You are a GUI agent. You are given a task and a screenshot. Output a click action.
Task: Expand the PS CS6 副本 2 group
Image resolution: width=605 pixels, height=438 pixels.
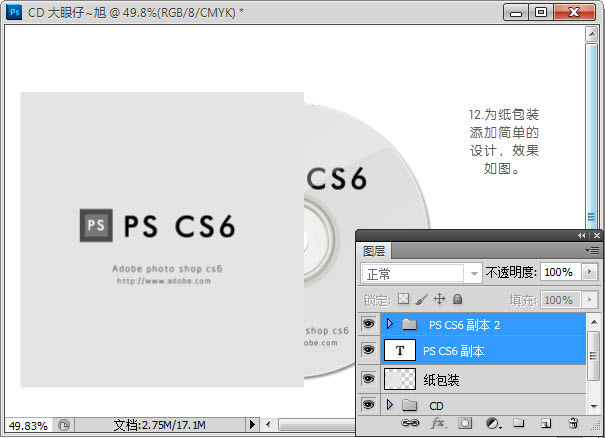coord(389,324)
